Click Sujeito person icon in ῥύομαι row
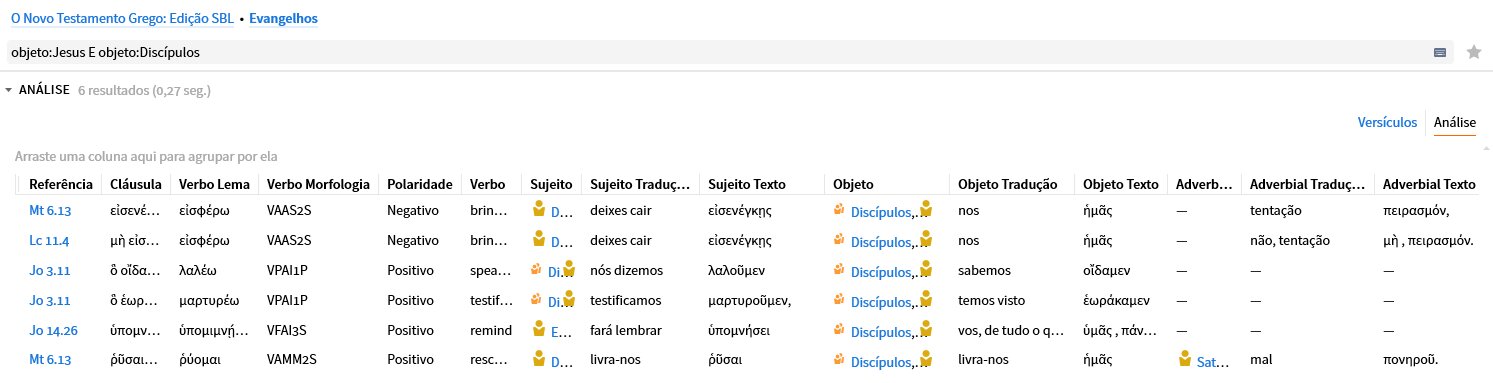The image size is (1493, 383). (539, 360)
